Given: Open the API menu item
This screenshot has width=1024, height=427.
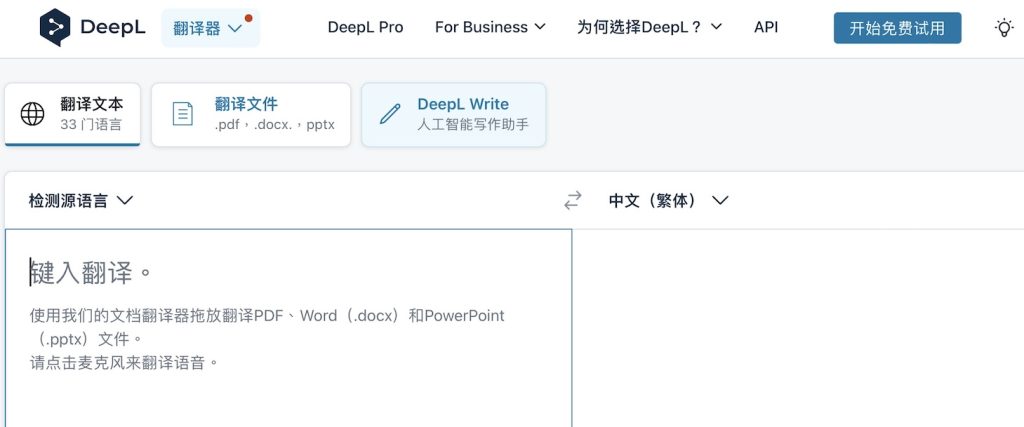Looking at the screenshot, I should coord(766,27).
